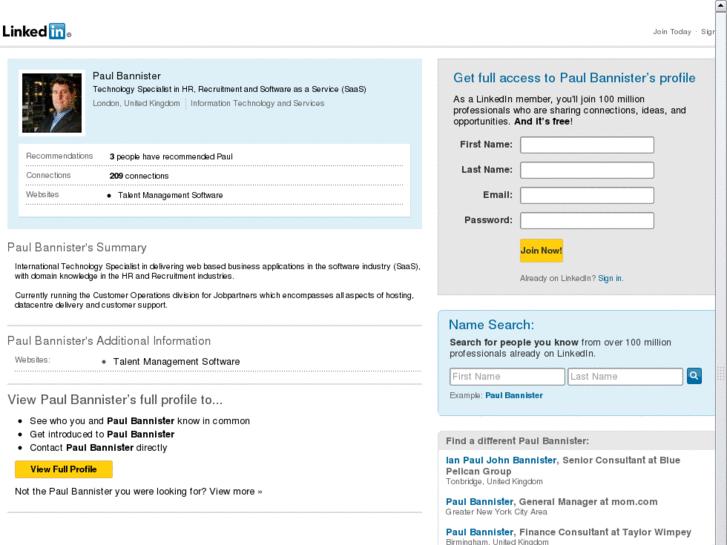
Task: Open Talent Management Software under Additional Information
Action: (177, 362)
